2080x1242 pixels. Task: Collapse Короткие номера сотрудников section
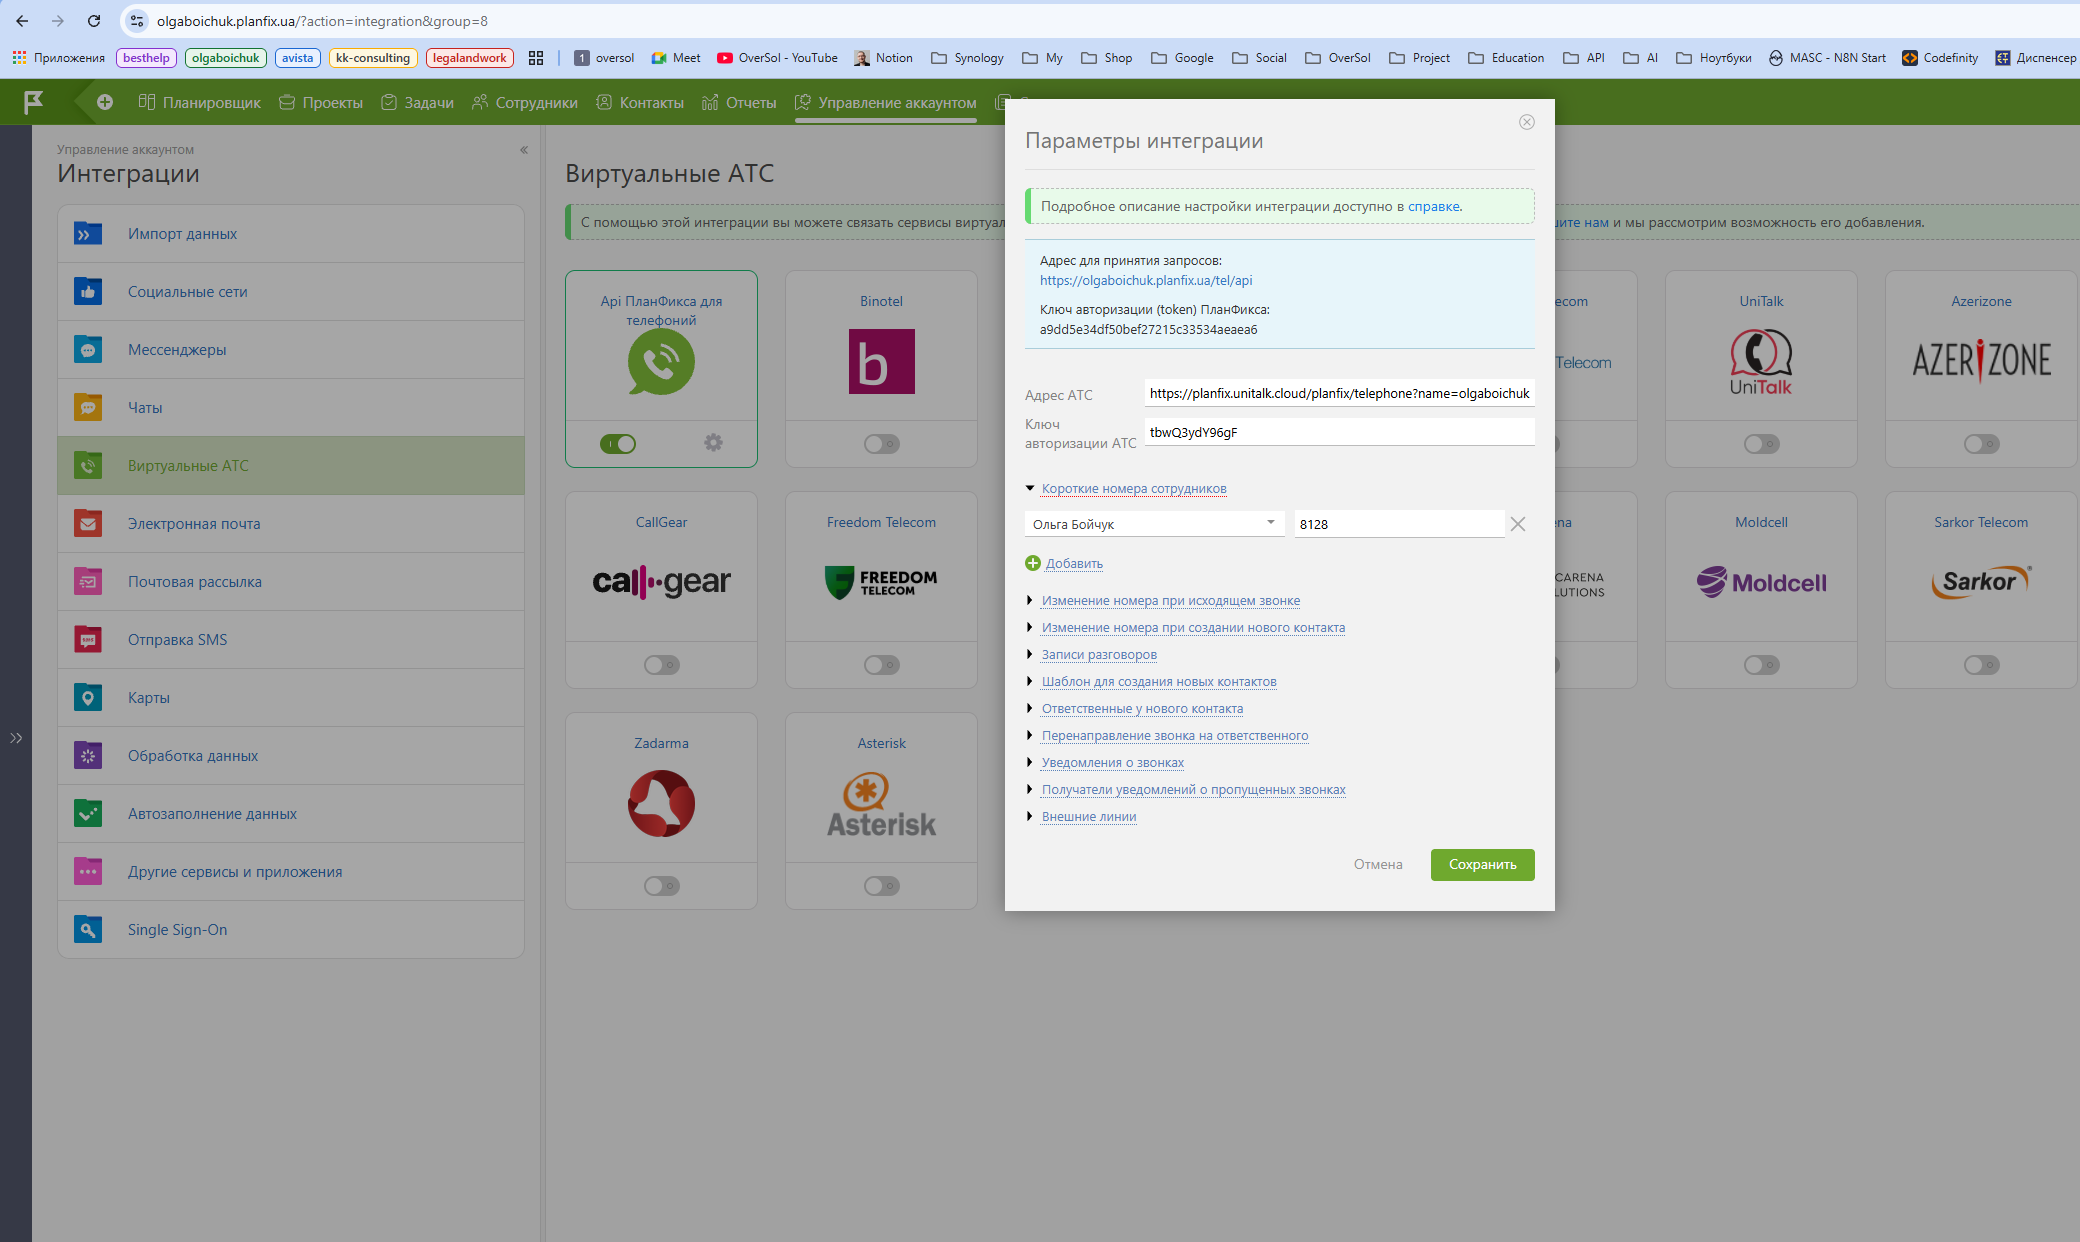point(1133,489)
